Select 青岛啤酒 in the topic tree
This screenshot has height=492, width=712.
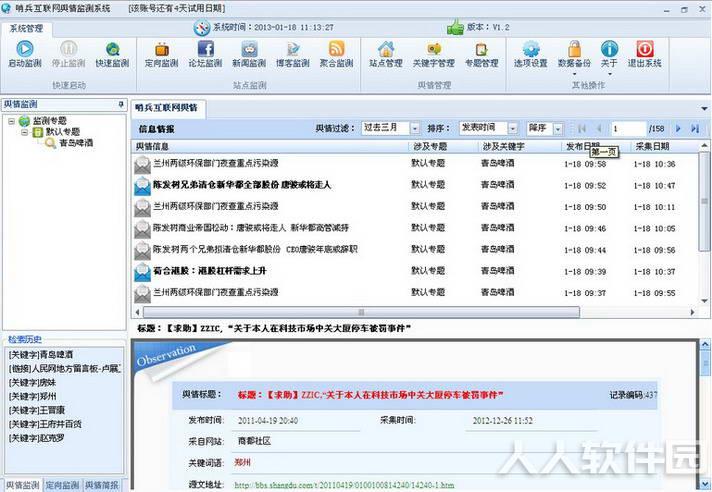76,143
